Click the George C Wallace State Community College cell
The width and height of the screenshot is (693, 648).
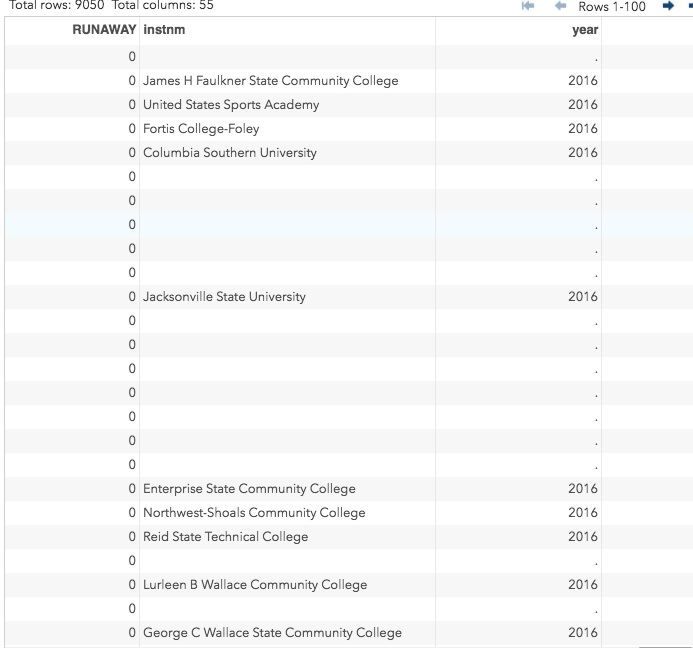pyautogui.click(x=272, y=633)
